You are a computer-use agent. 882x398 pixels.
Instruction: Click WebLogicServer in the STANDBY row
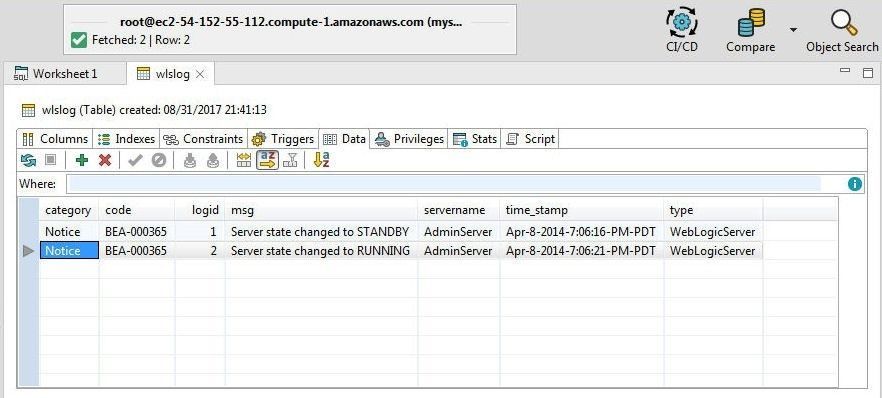[x=713, y=232]
